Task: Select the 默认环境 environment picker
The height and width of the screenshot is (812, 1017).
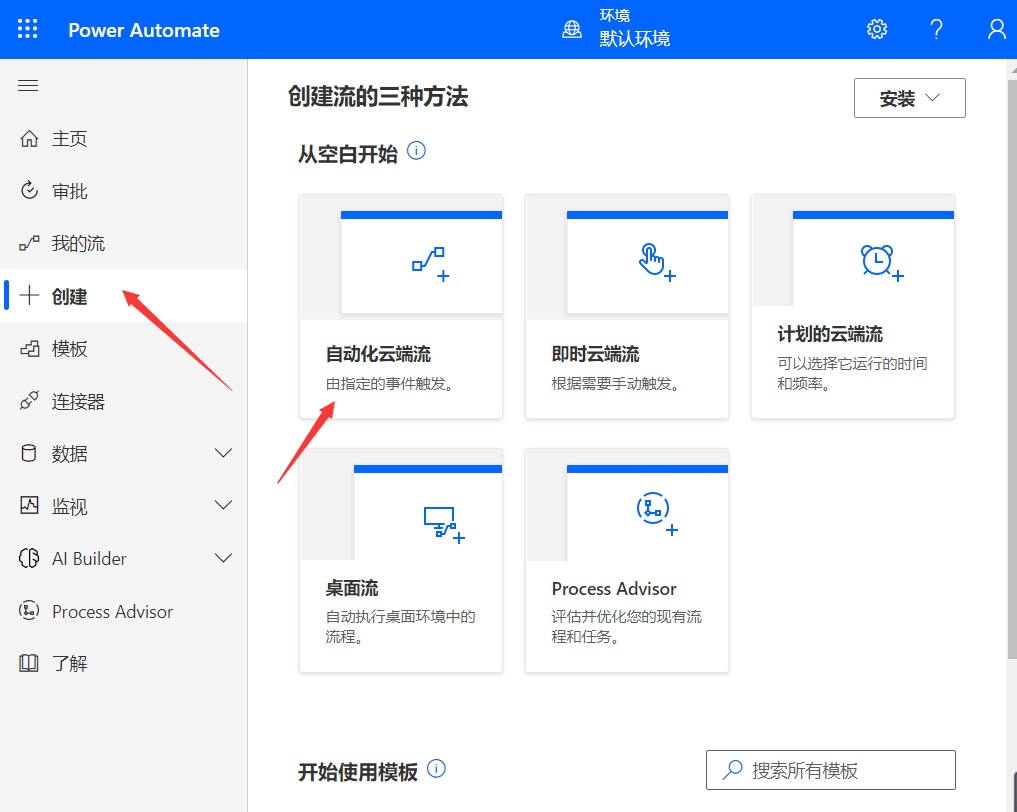Action: [x=634, y=39]
